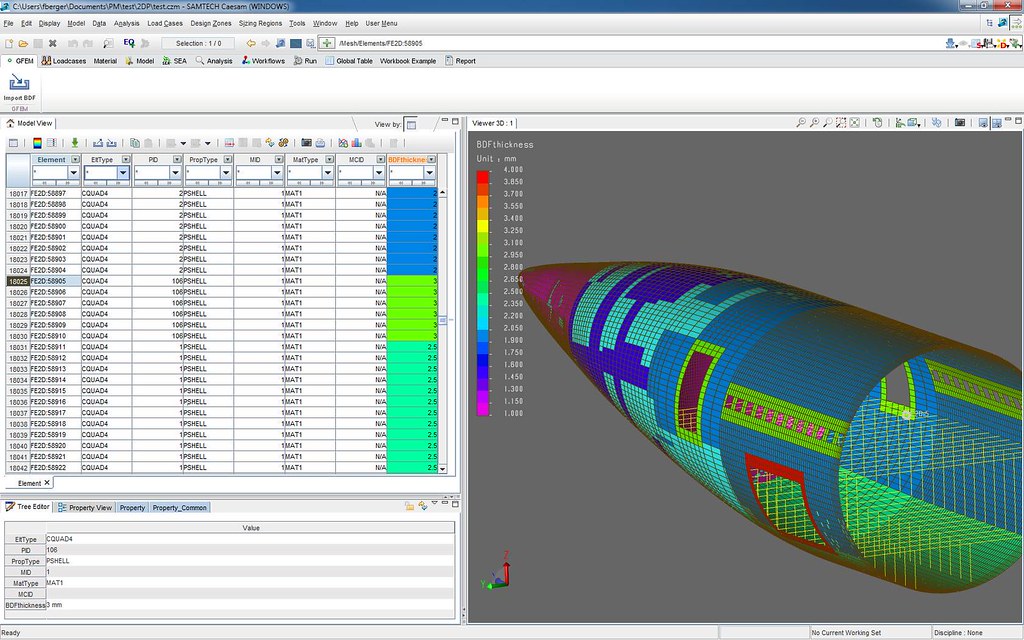This screenshot has width=1024, height=640.
Task: Click the rainbow color map icon in Model View
Action: [37, 142]
